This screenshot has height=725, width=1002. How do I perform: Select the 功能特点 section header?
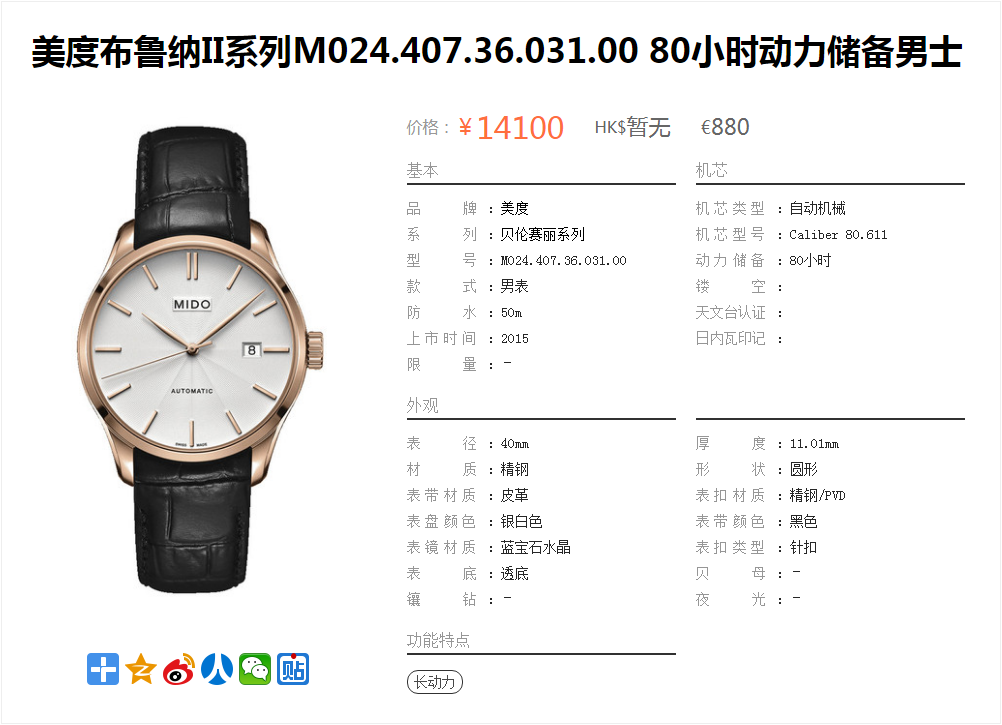[438, 640]
